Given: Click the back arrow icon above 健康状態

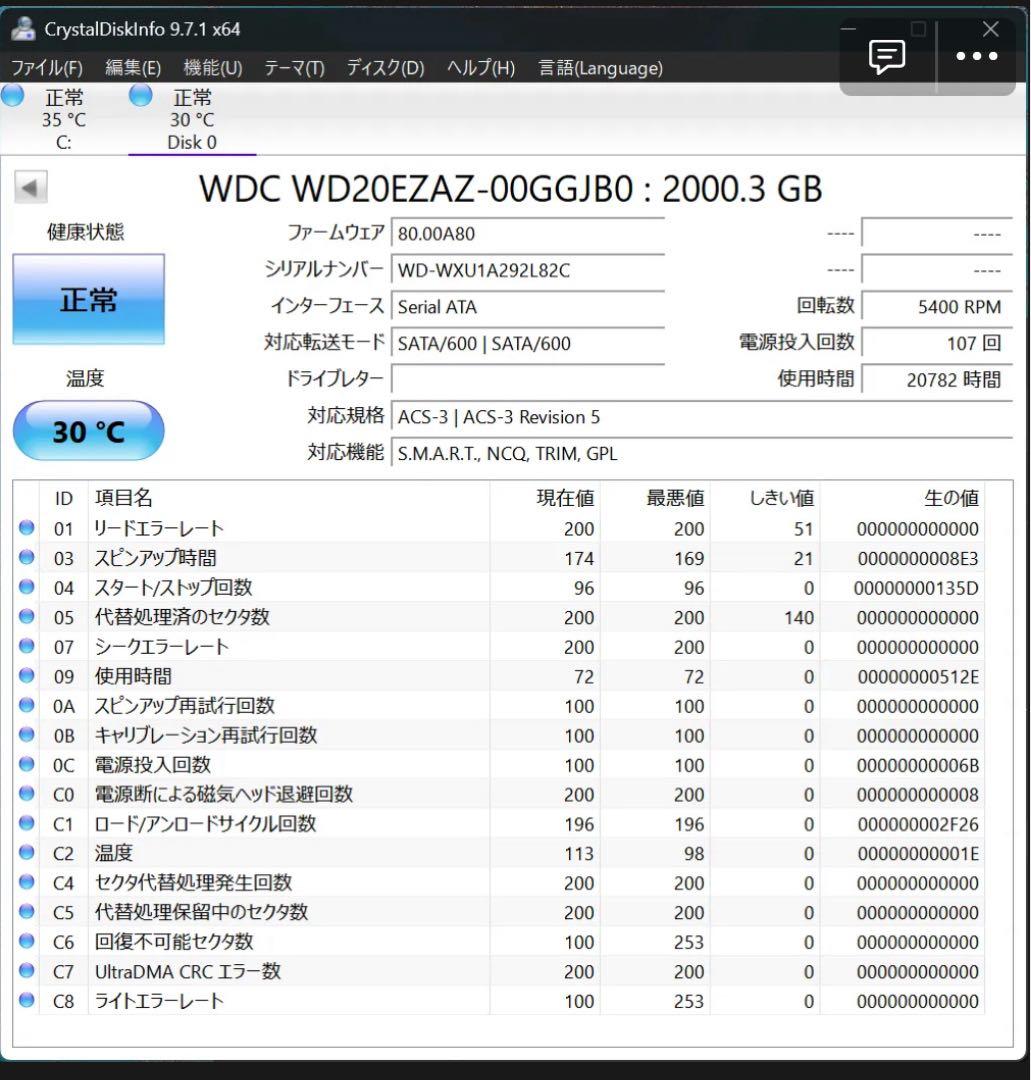Looking at the screenshot, I should pos(30,187).
